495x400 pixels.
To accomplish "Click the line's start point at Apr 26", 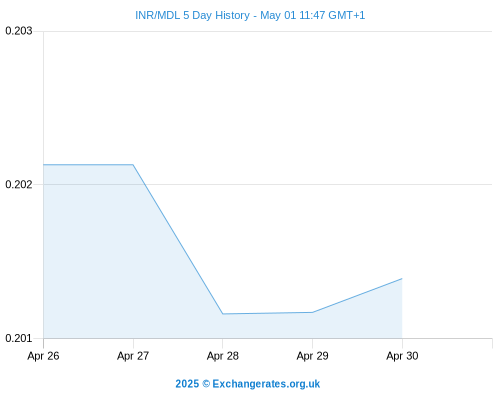I will click(x=44, y=164).
